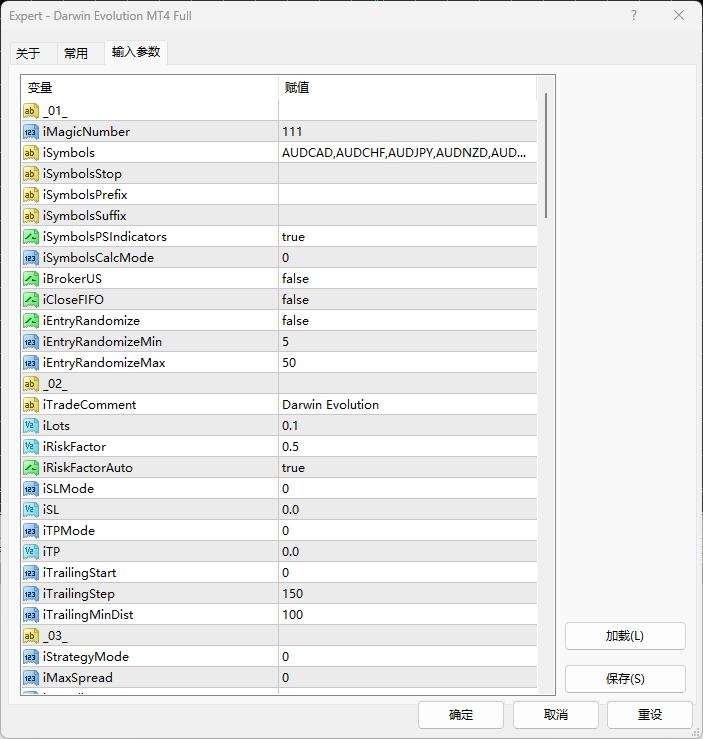This screenshot has width=703, height=739.
Task: Cancel the dialog with 取消
Action: [x=556, y=714]
